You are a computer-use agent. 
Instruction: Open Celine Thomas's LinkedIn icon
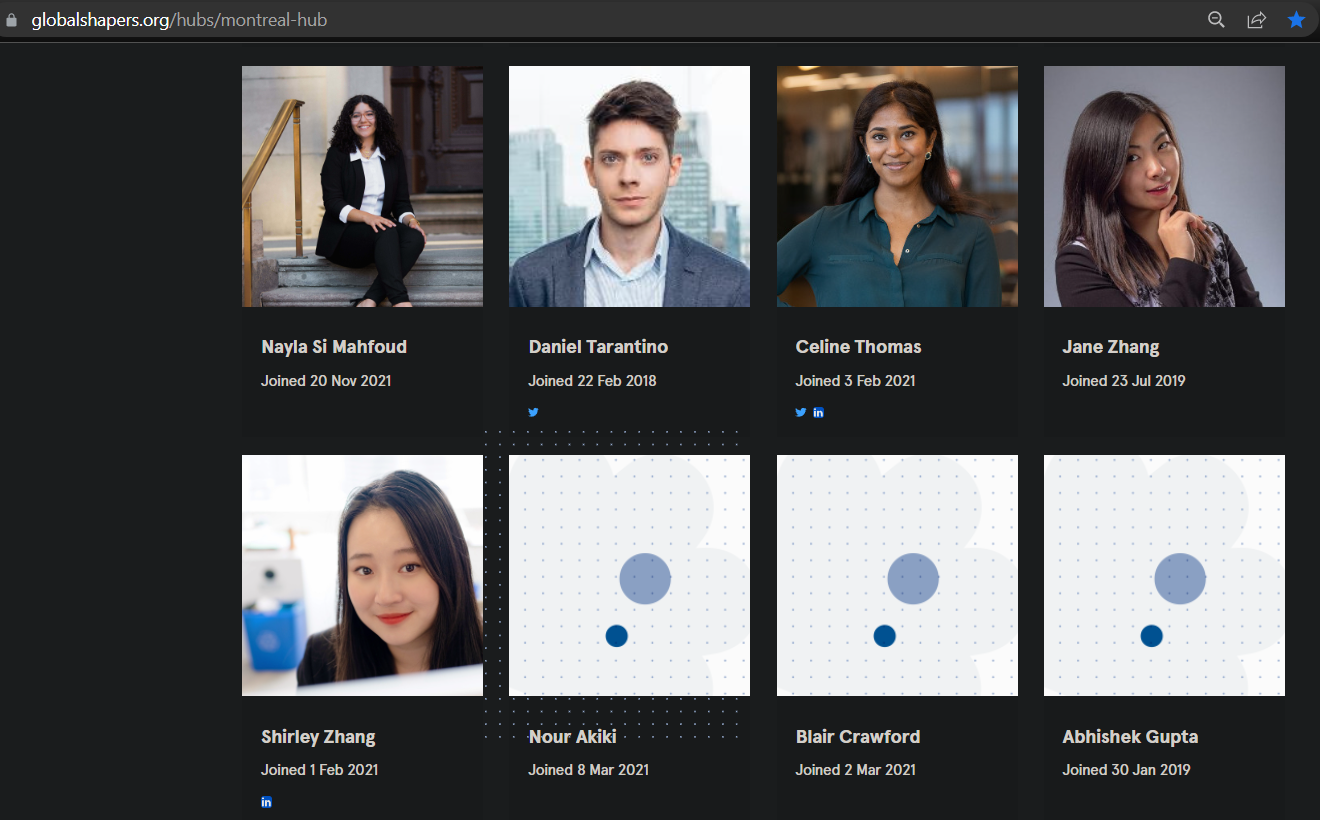818,412
